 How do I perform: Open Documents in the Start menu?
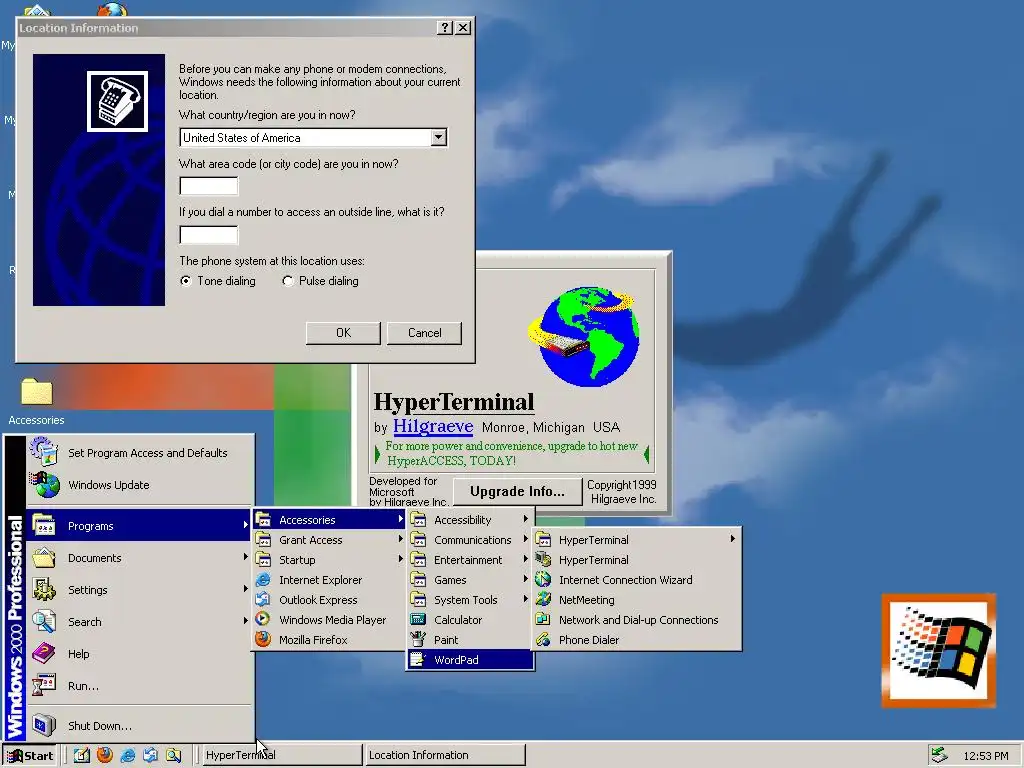pos(140,557)
